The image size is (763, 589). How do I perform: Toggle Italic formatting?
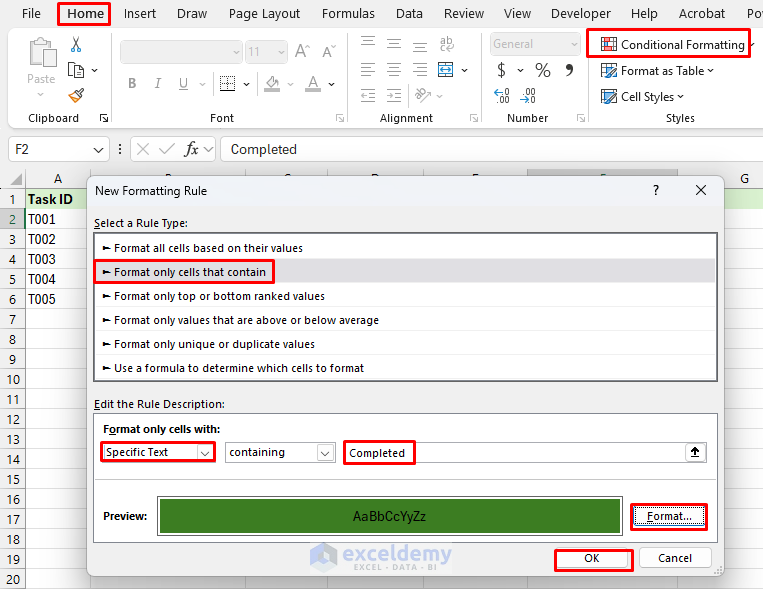[x=157, y=84]
